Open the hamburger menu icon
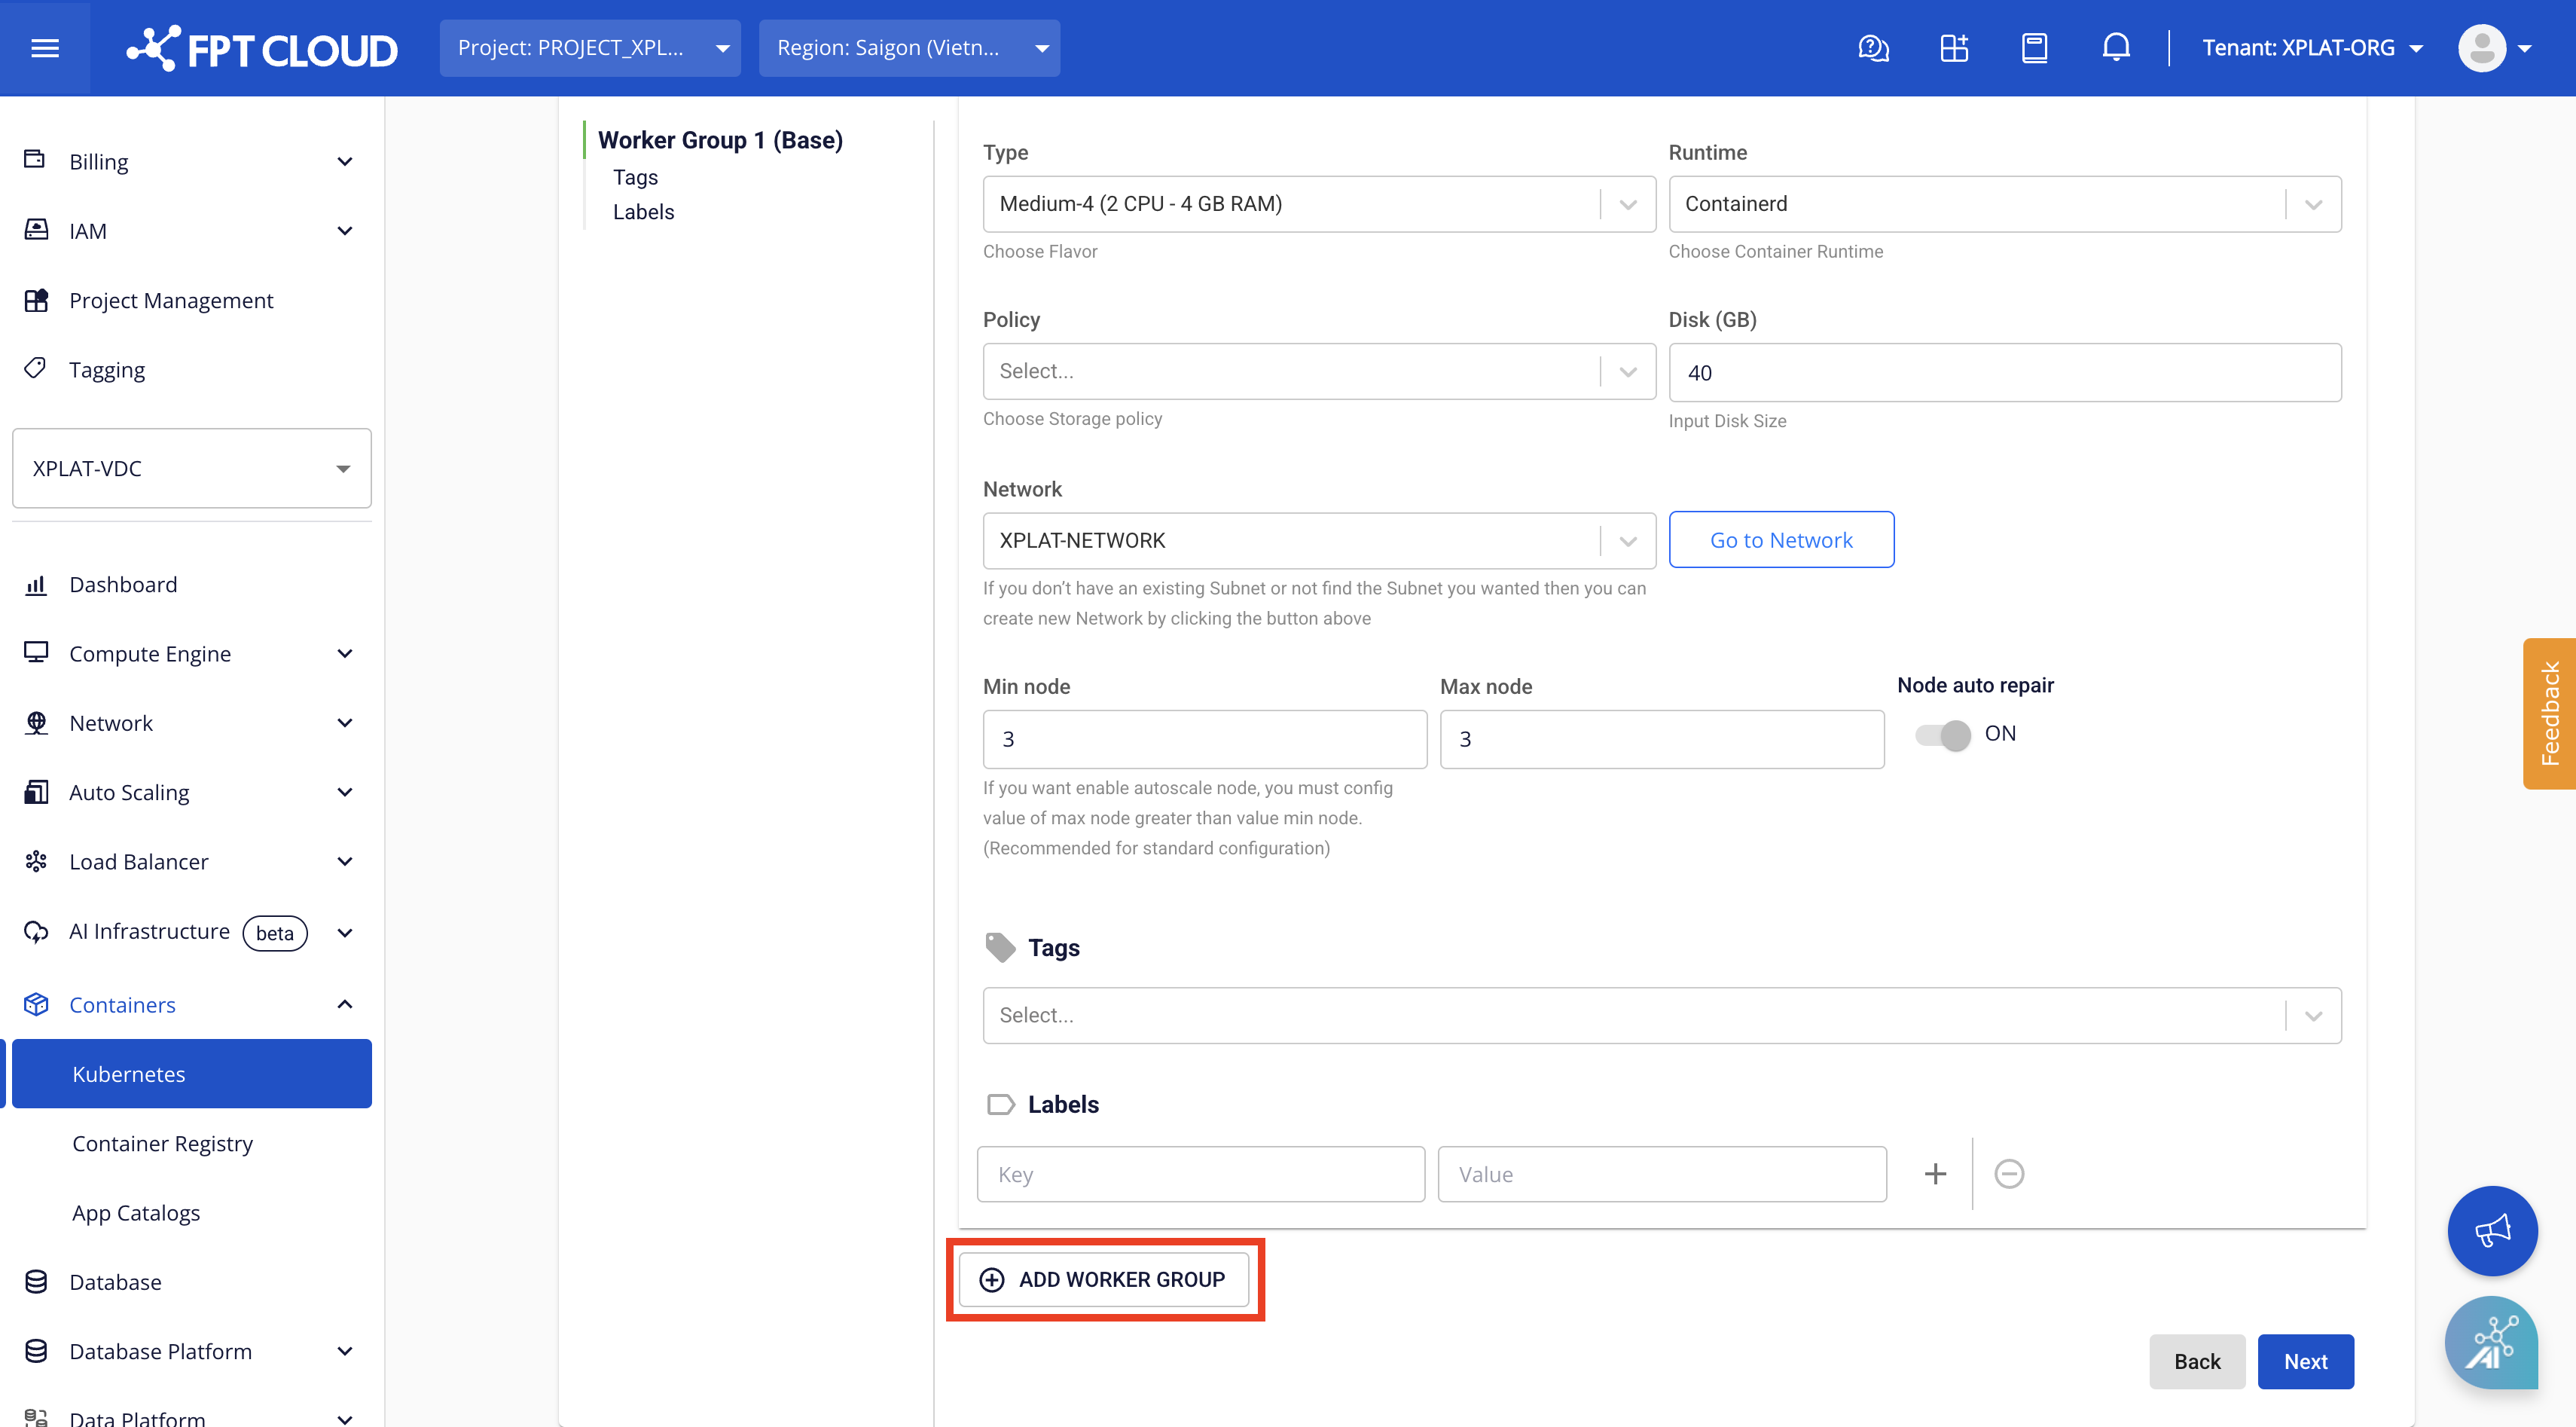This screenshot has height=1427, width=2576. (45, 48)
